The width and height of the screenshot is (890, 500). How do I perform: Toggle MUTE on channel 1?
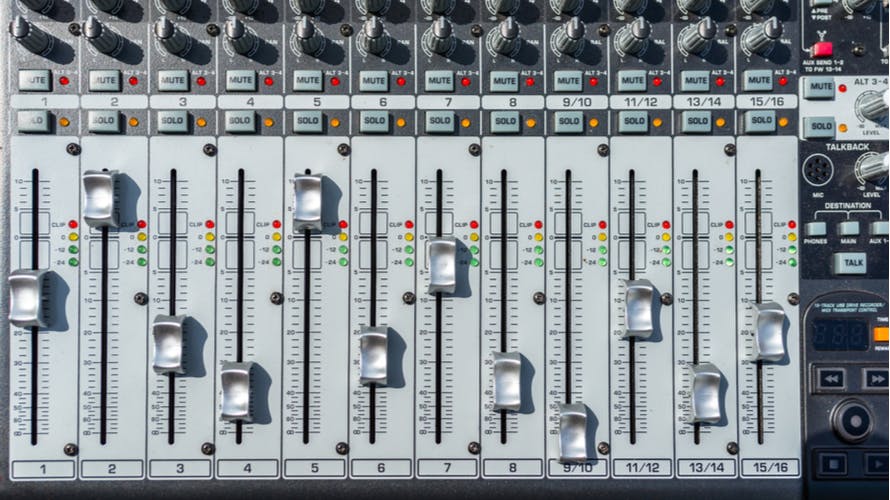coord(35,81)
